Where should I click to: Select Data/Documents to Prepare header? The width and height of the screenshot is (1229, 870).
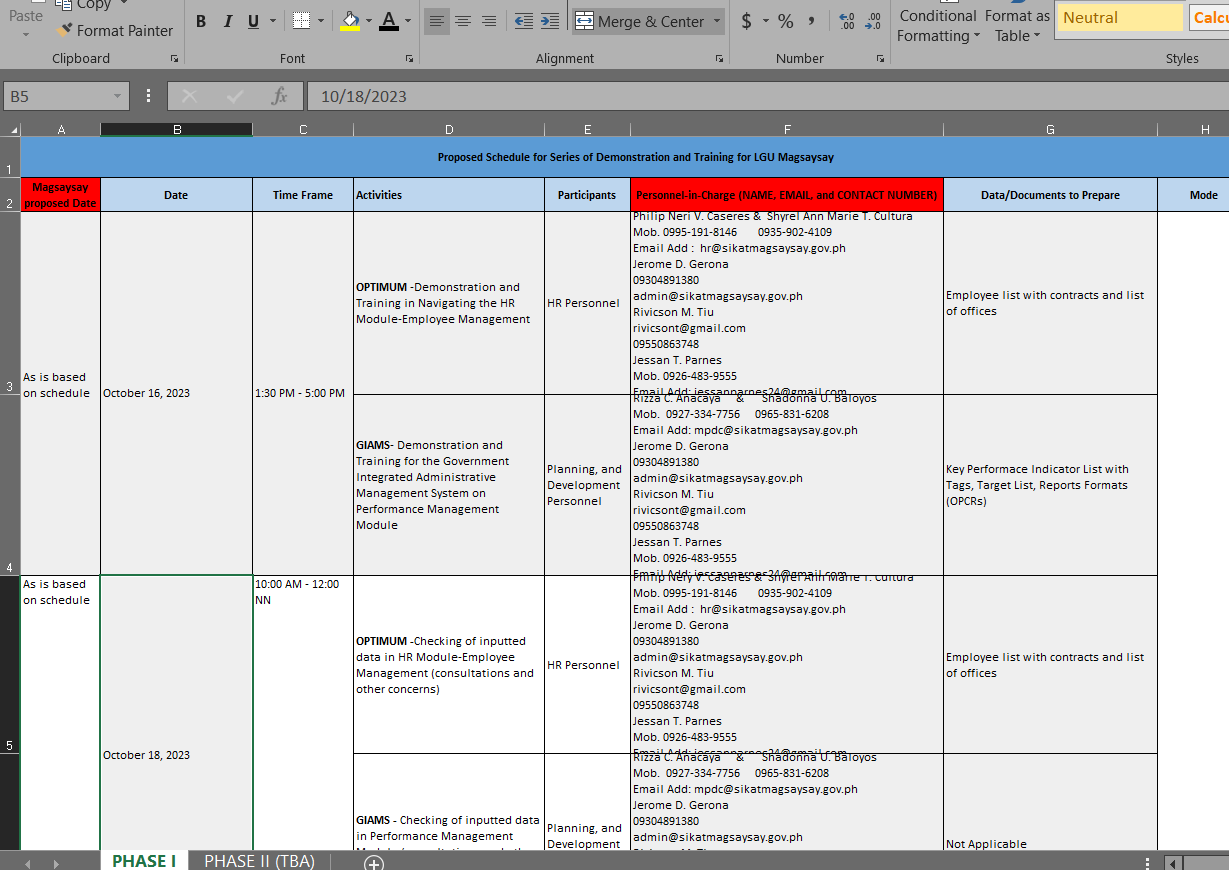1050,195
